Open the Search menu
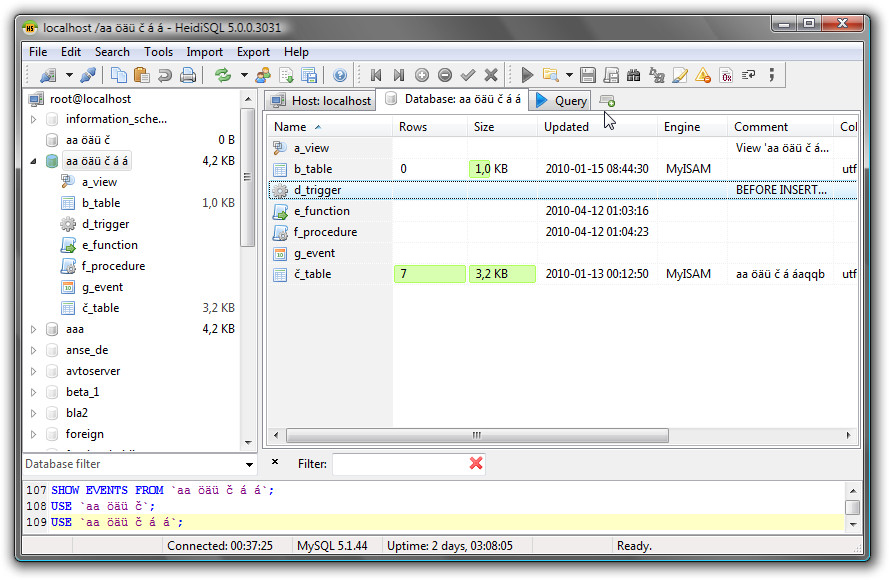 (112, 52)
